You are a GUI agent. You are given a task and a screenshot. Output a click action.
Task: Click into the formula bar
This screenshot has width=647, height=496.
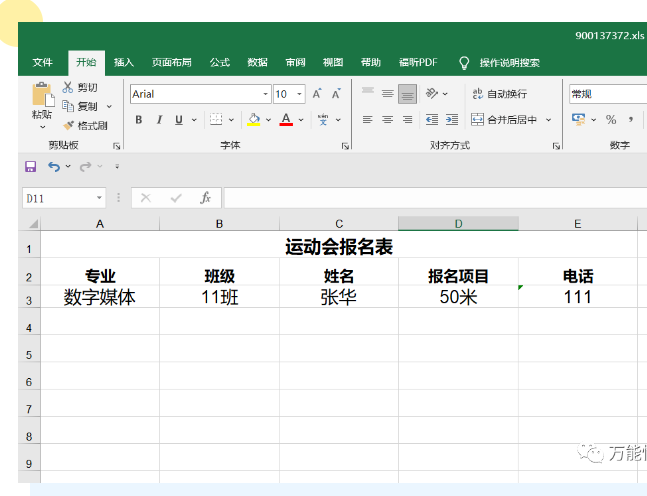(435, 198)
